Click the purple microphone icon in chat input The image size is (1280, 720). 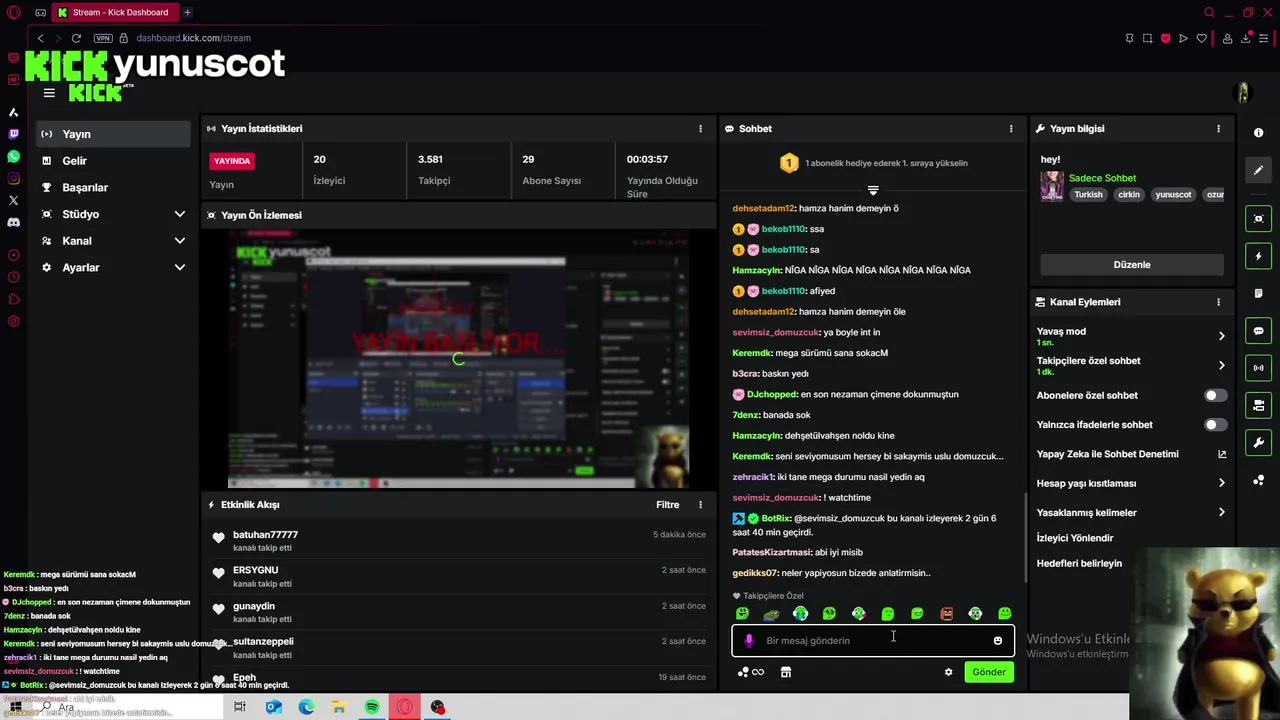[749, 641]
